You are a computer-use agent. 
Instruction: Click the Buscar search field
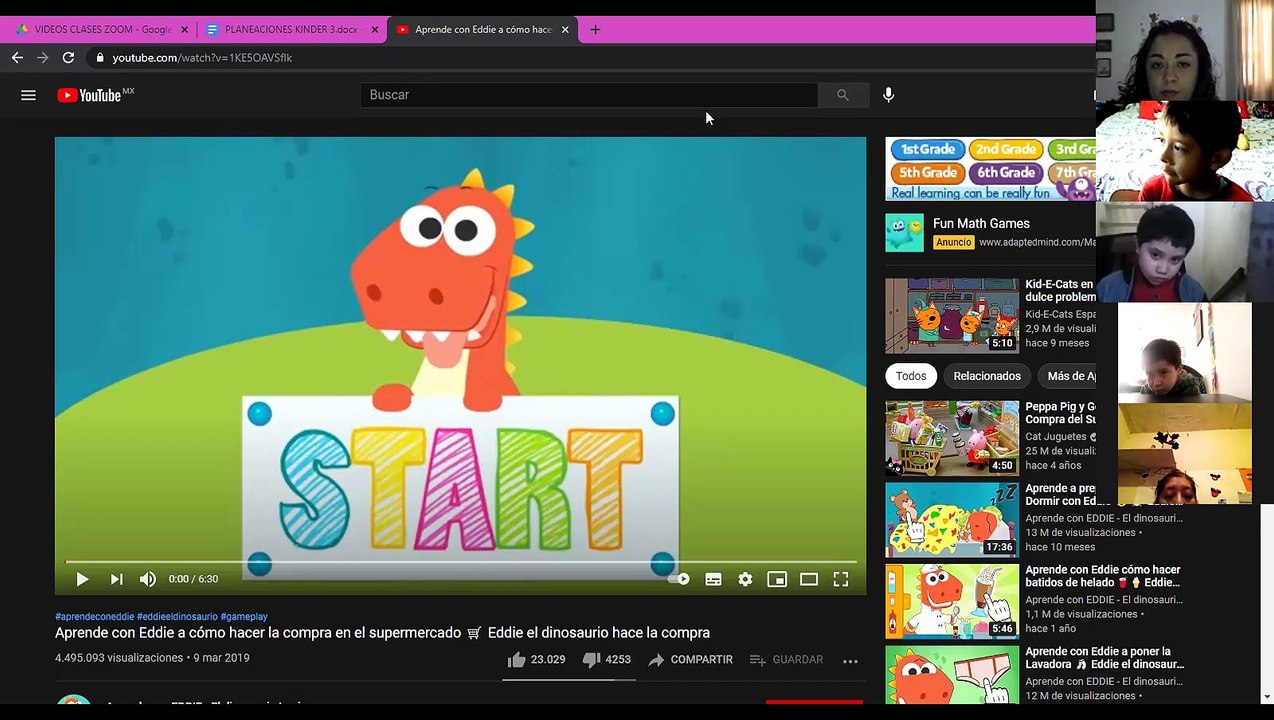coord(590,95)
